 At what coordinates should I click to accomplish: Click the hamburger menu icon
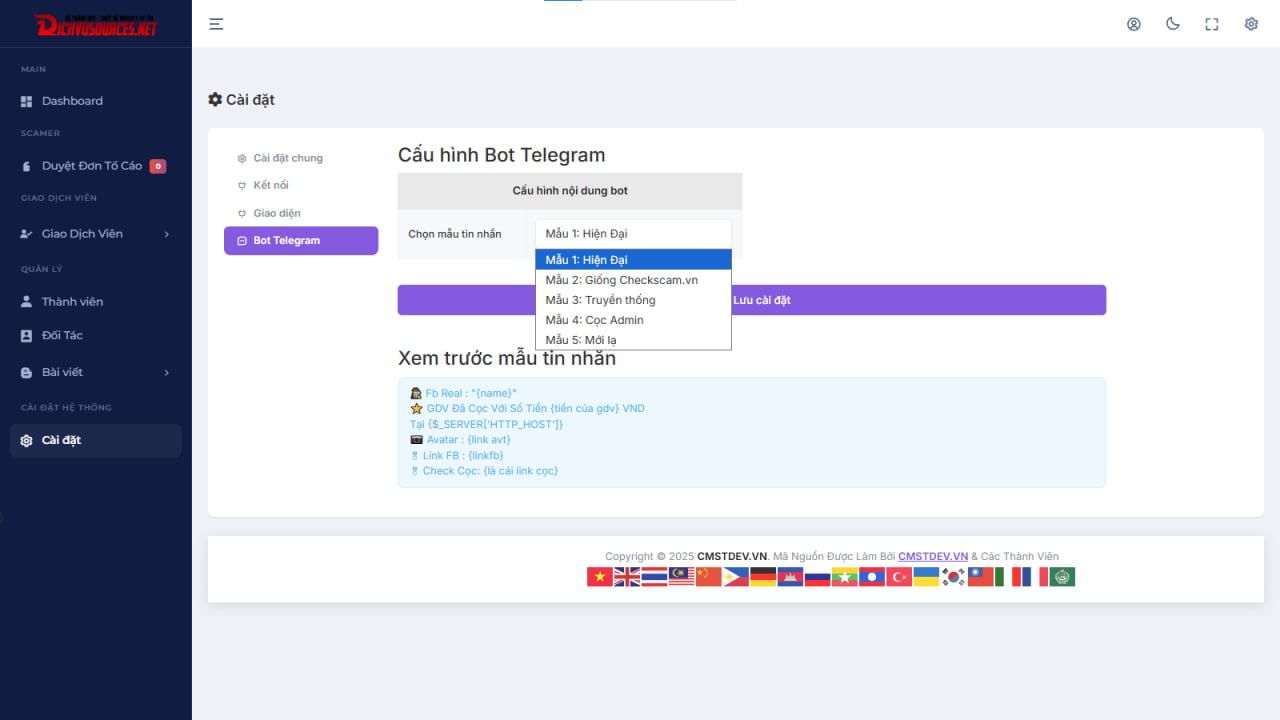click(x=216, y=24)
